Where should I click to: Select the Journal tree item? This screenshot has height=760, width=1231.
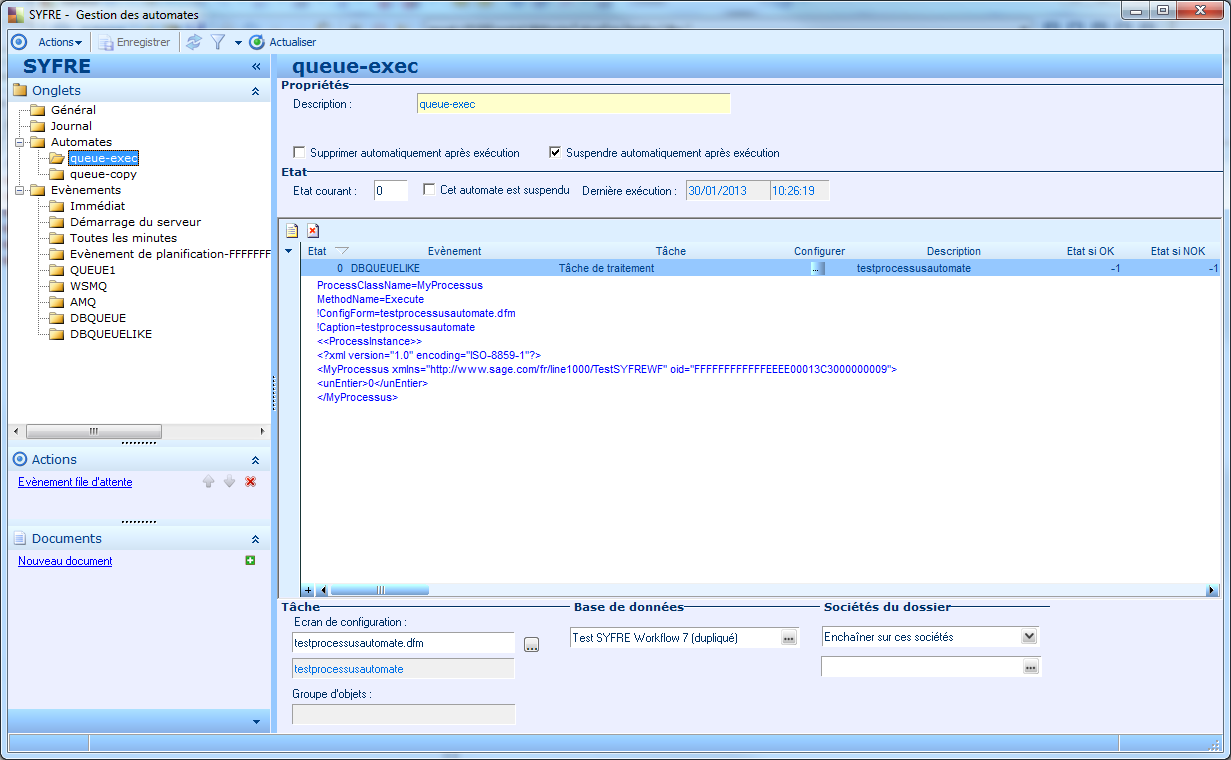71,126
